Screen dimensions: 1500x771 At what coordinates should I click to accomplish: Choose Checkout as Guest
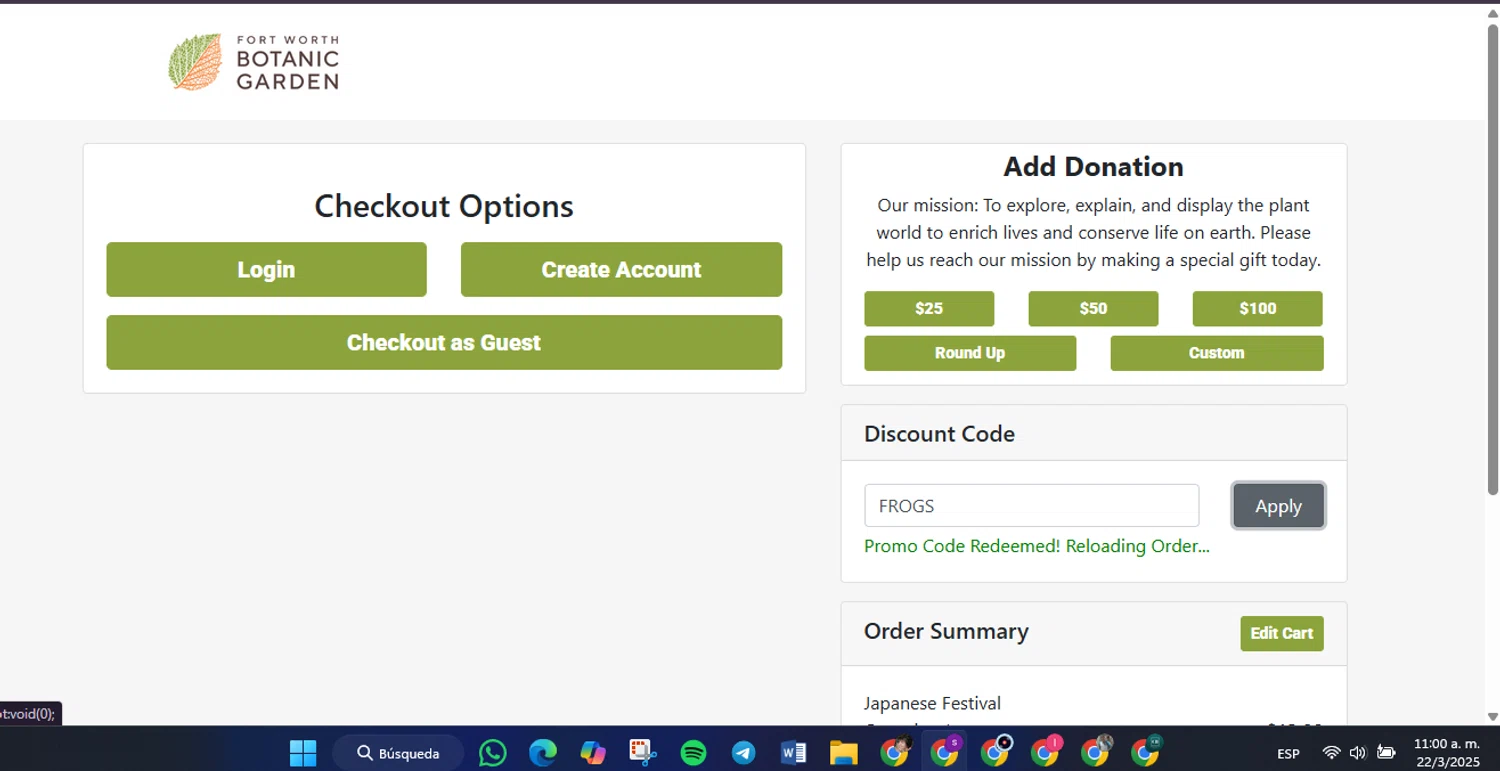(444, 342)
